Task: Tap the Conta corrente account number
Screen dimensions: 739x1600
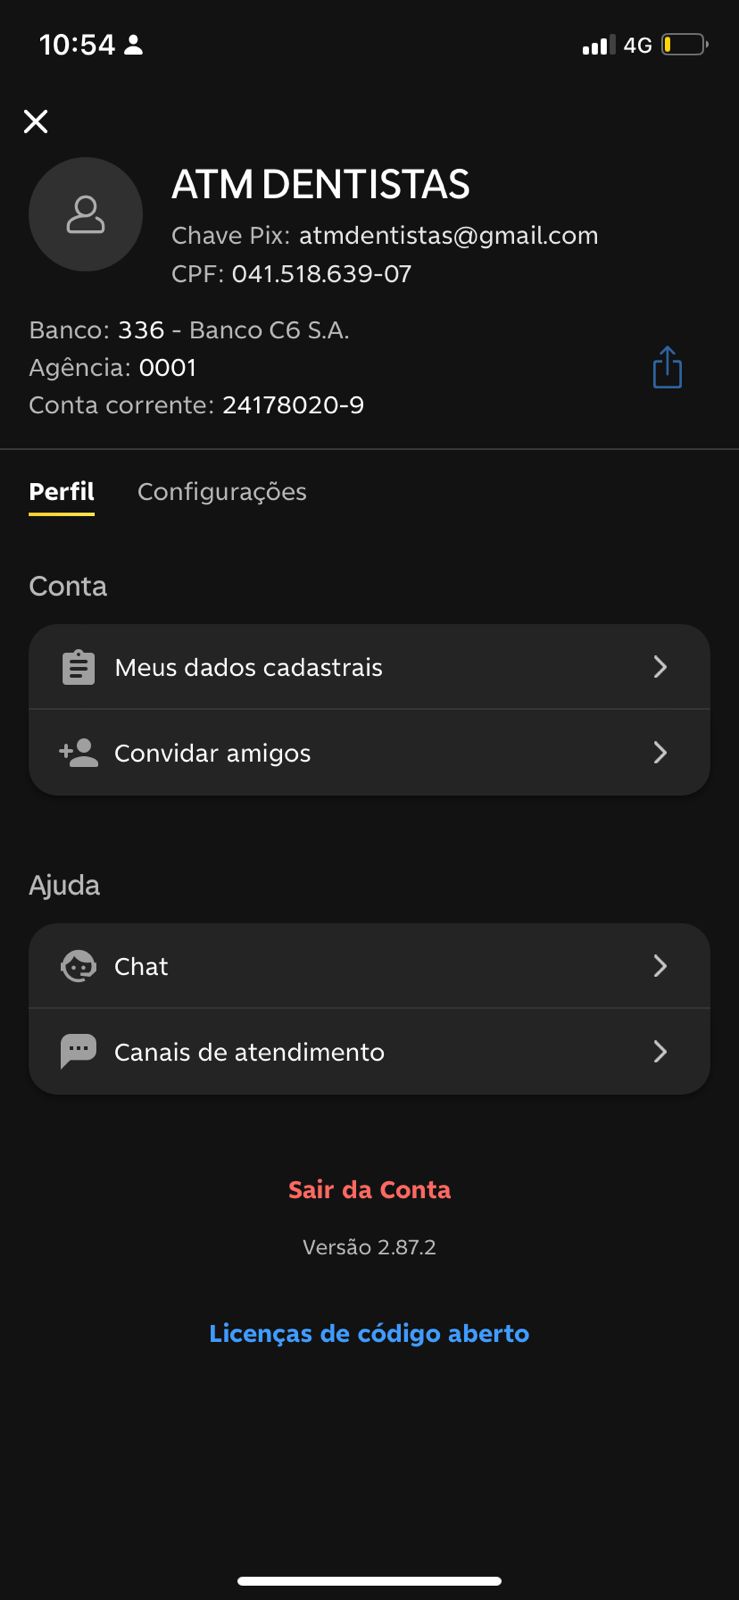Action: [293, 405]
